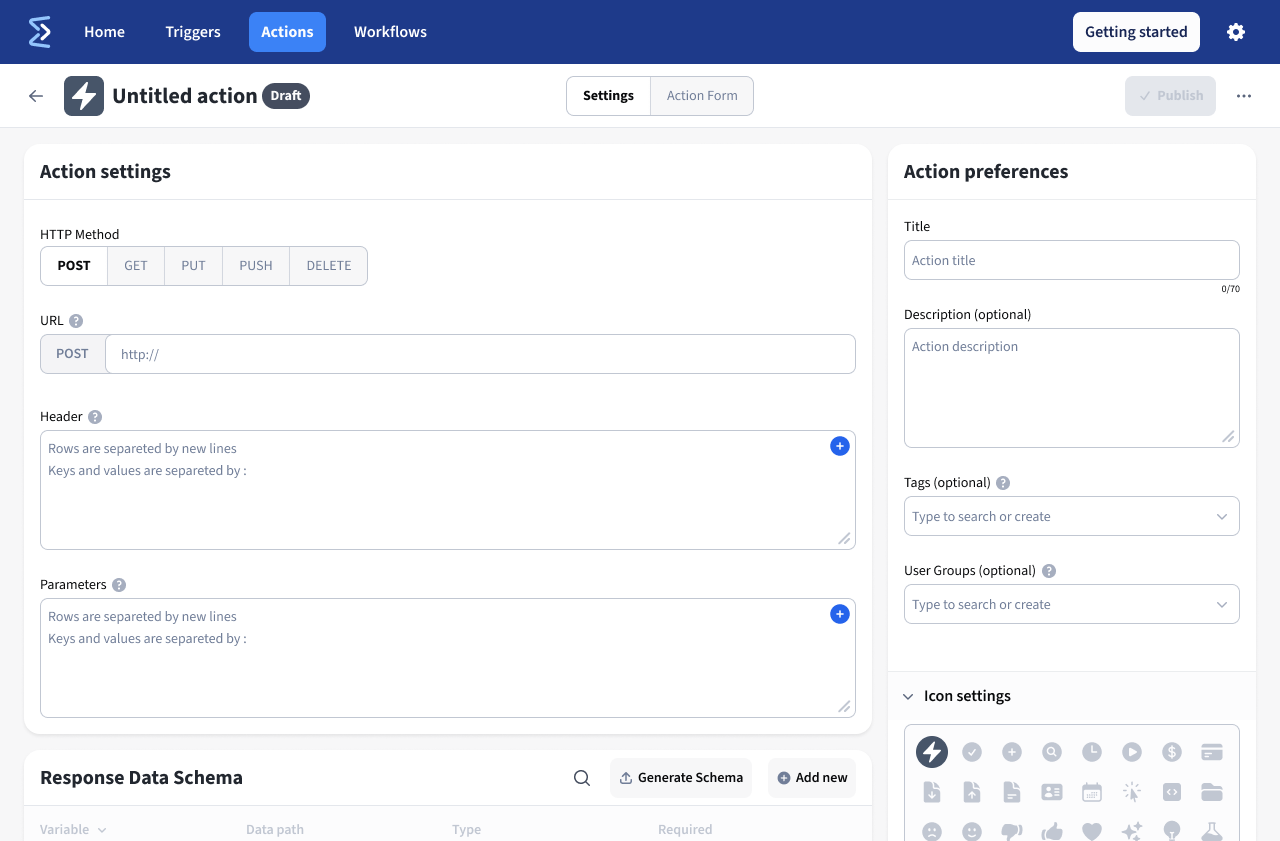Viewport: 1280px width, 841px height.
Task: Search the Response Data Schema
Action: point(582,778)
